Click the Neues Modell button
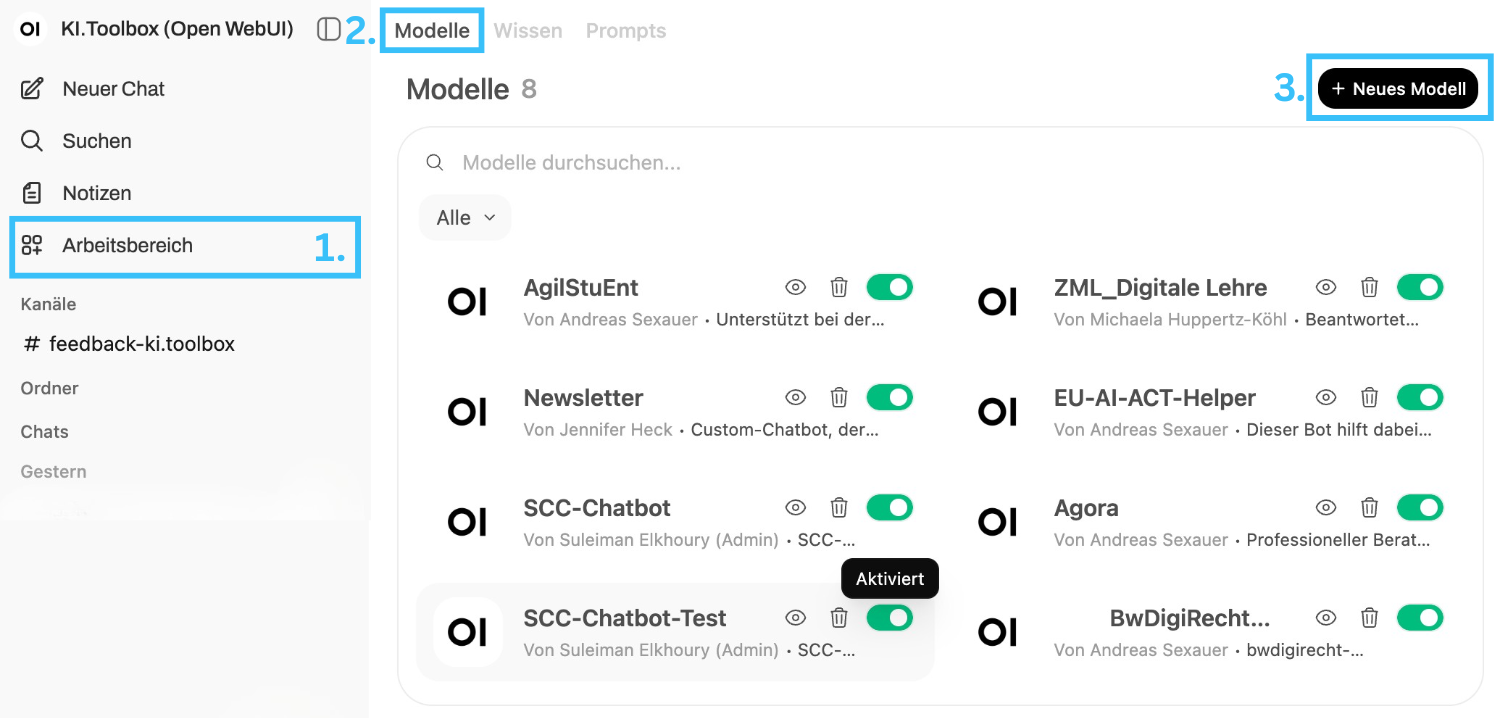 point(1397,89)
